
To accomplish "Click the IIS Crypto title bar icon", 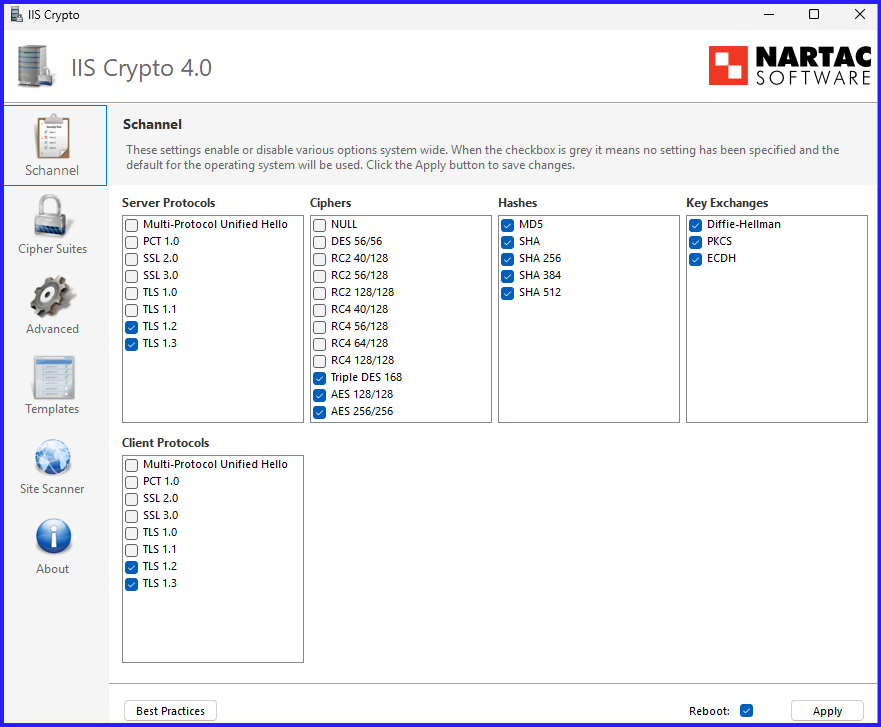I will (x=16, y=15).
